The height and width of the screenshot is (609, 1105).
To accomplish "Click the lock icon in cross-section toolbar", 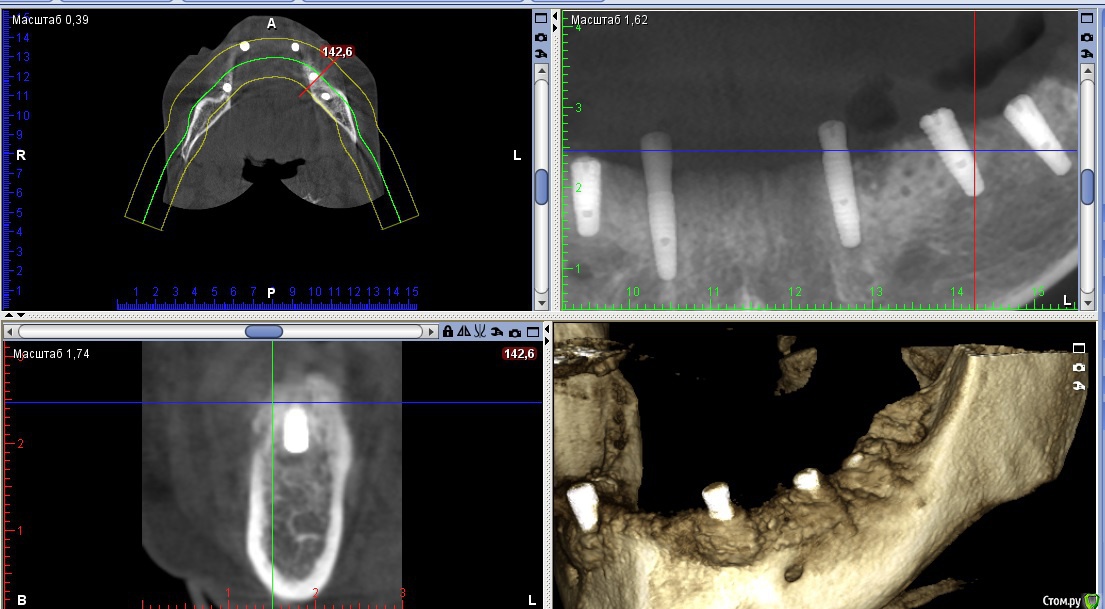I will coord(448,332).
